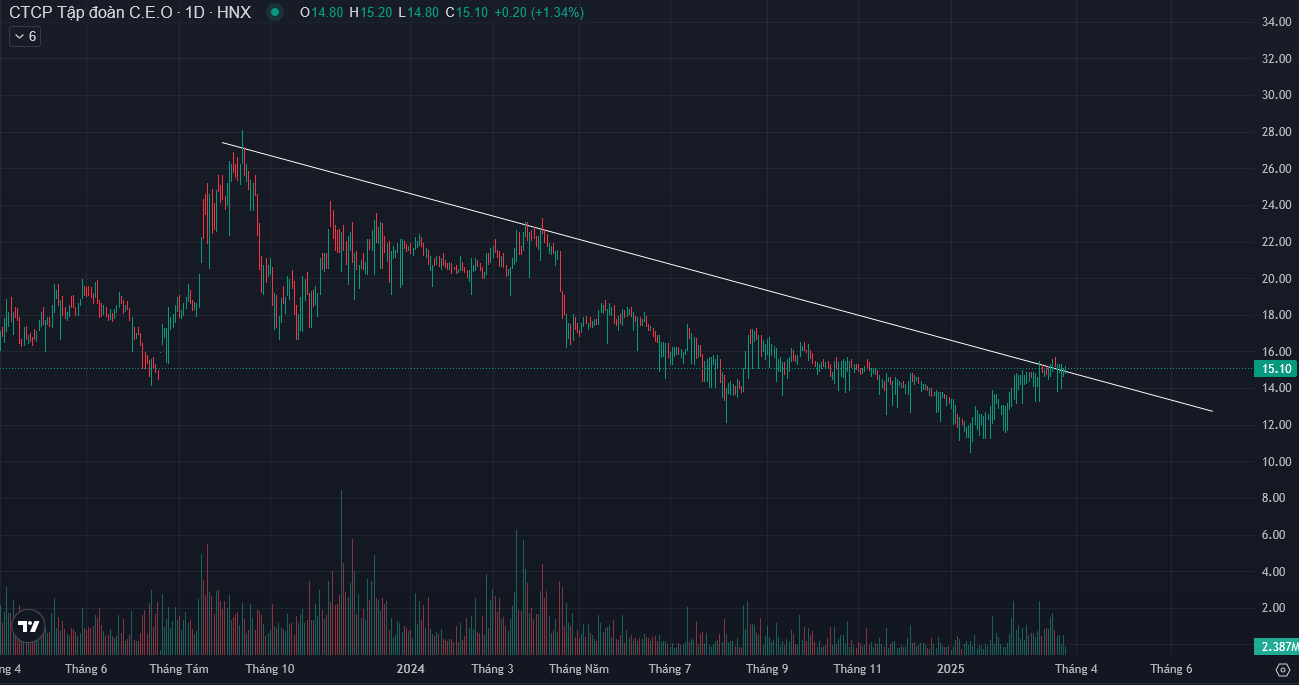The width and height of the screenshot is (1299, 685).
Task: Click the 16.00 price axis label
Action: click(1276, 352)
